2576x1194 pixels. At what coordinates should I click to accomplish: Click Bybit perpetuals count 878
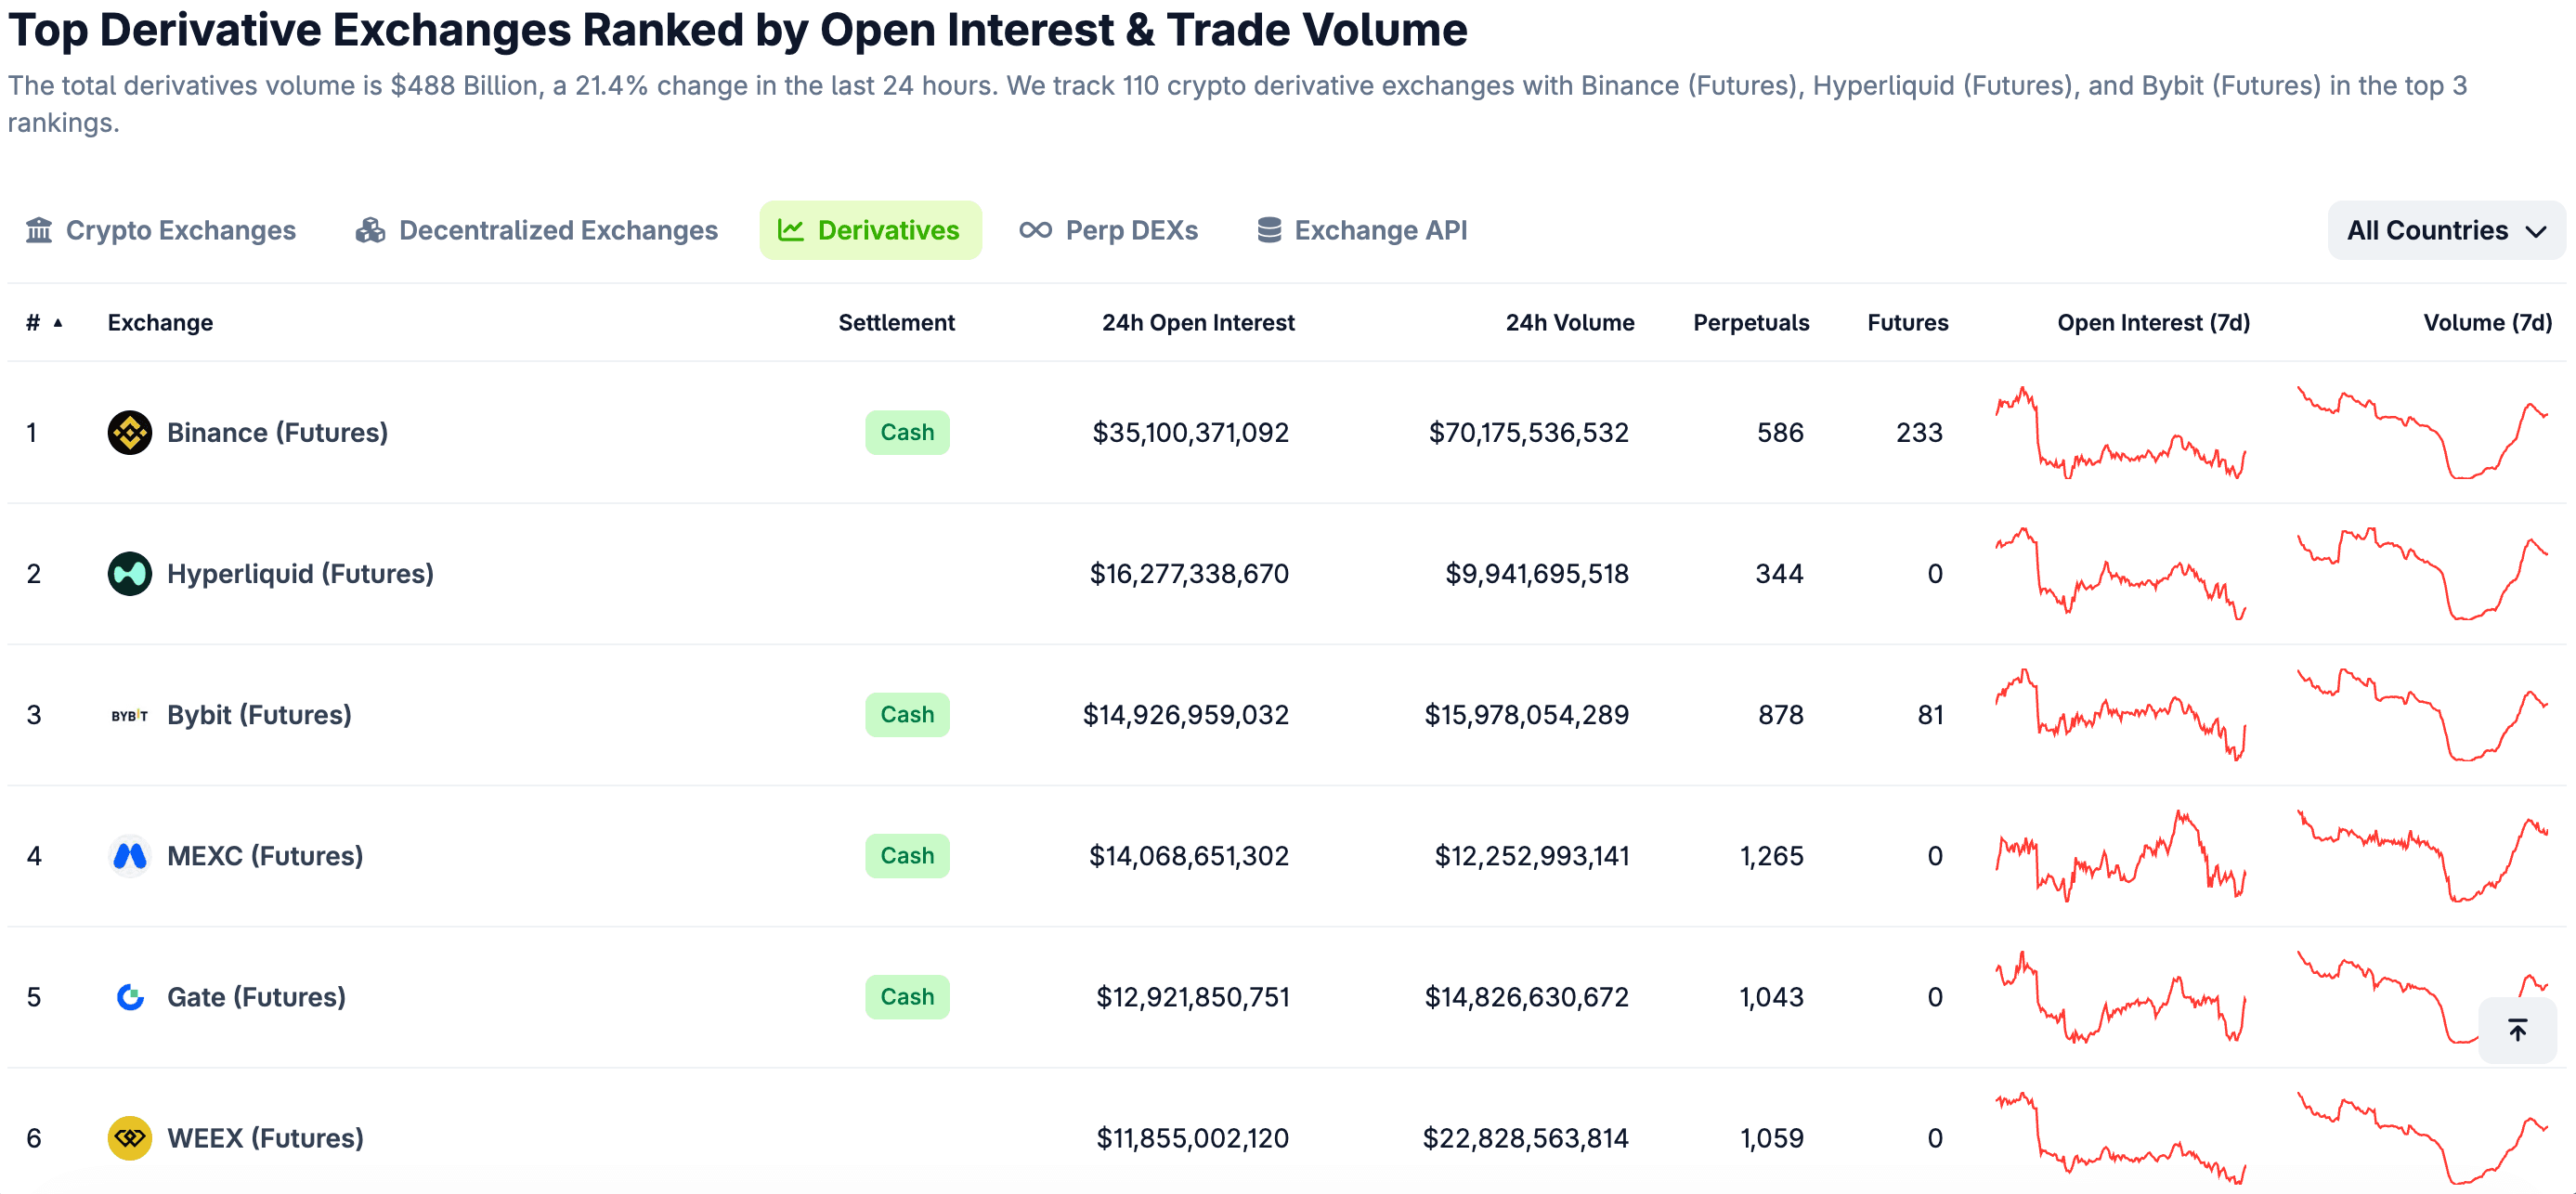(x=1781, y=715)
